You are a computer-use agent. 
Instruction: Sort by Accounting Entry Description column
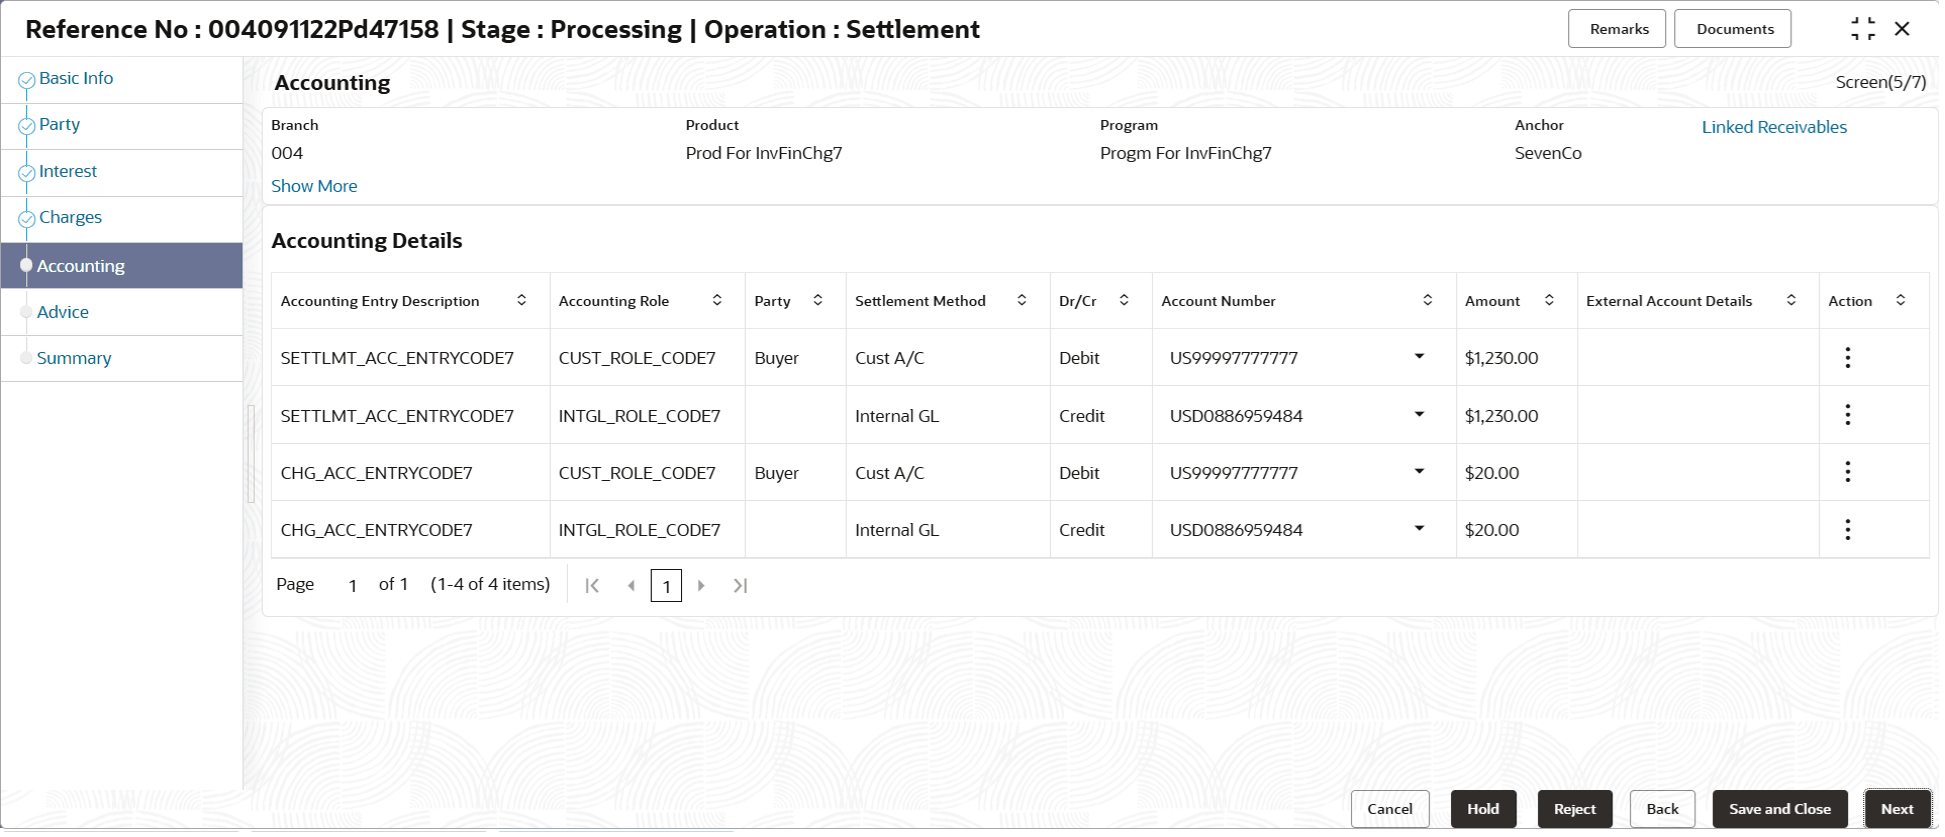523,302
